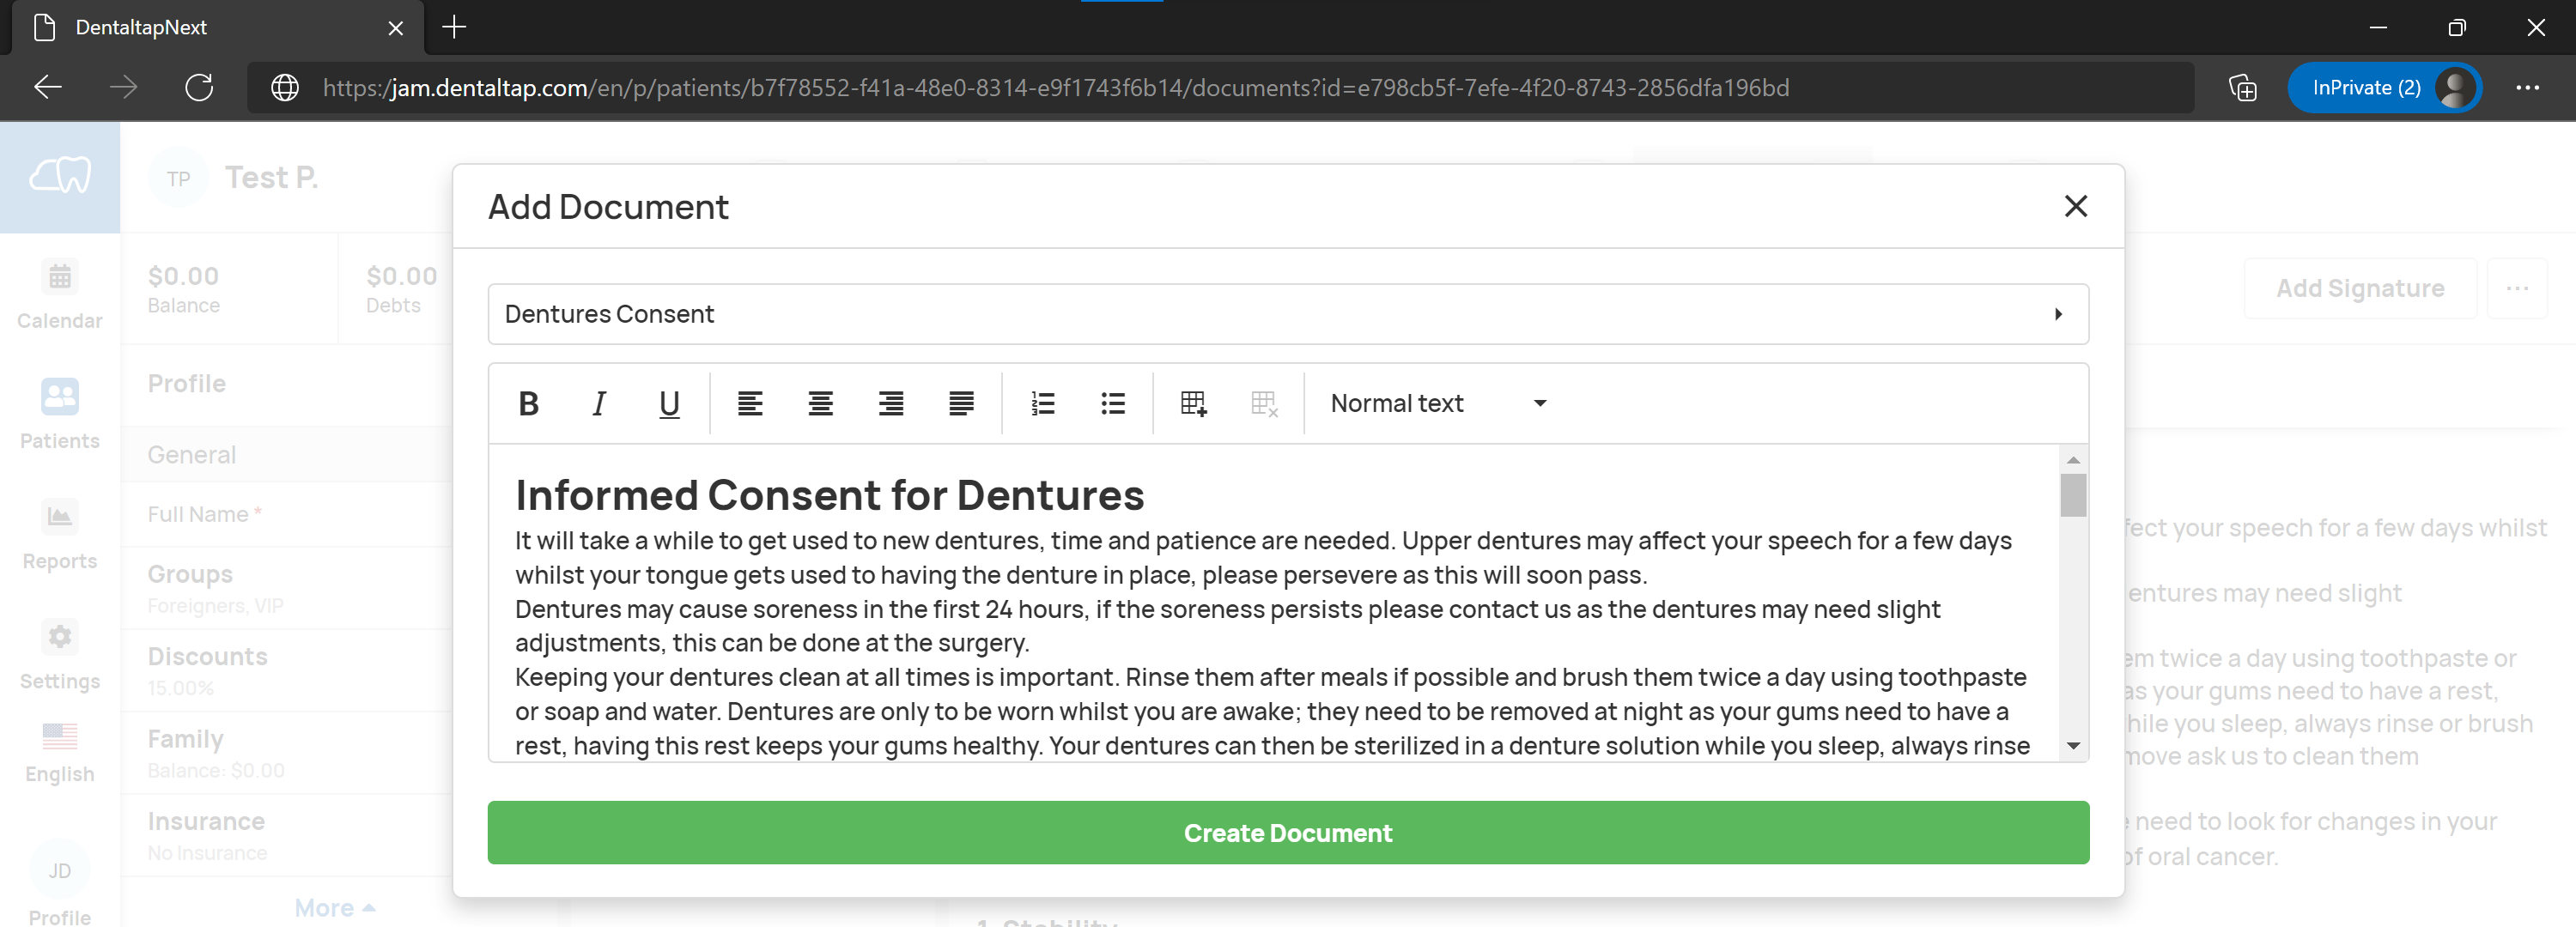
Task: Open the browser settings and more menu
Action: pyautogui.click(x=2527, y=87)
